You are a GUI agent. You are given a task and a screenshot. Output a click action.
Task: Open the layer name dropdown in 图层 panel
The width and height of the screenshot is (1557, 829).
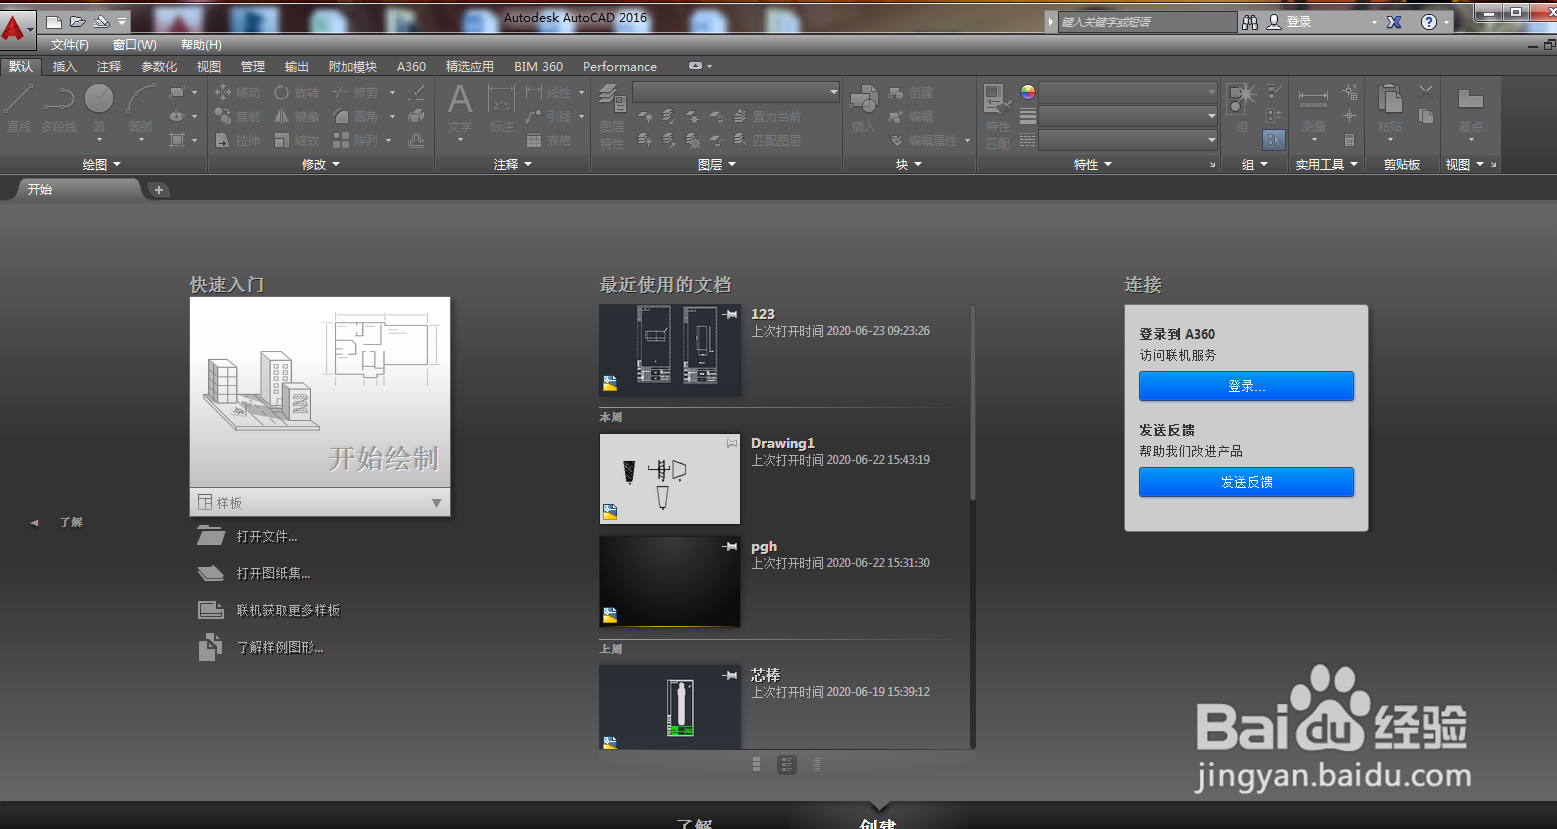736,92
